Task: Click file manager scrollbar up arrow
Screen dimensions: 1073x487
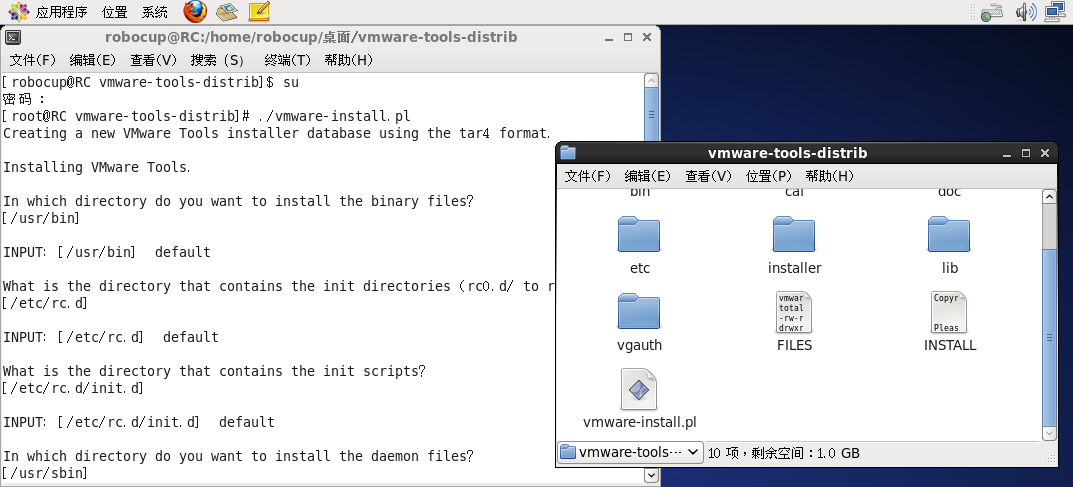Action: click(x=1049, y=197)
